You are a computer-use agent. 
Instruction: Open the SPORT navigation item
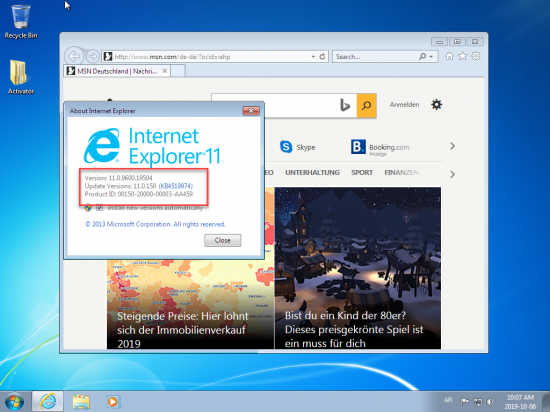pos(362,173)
